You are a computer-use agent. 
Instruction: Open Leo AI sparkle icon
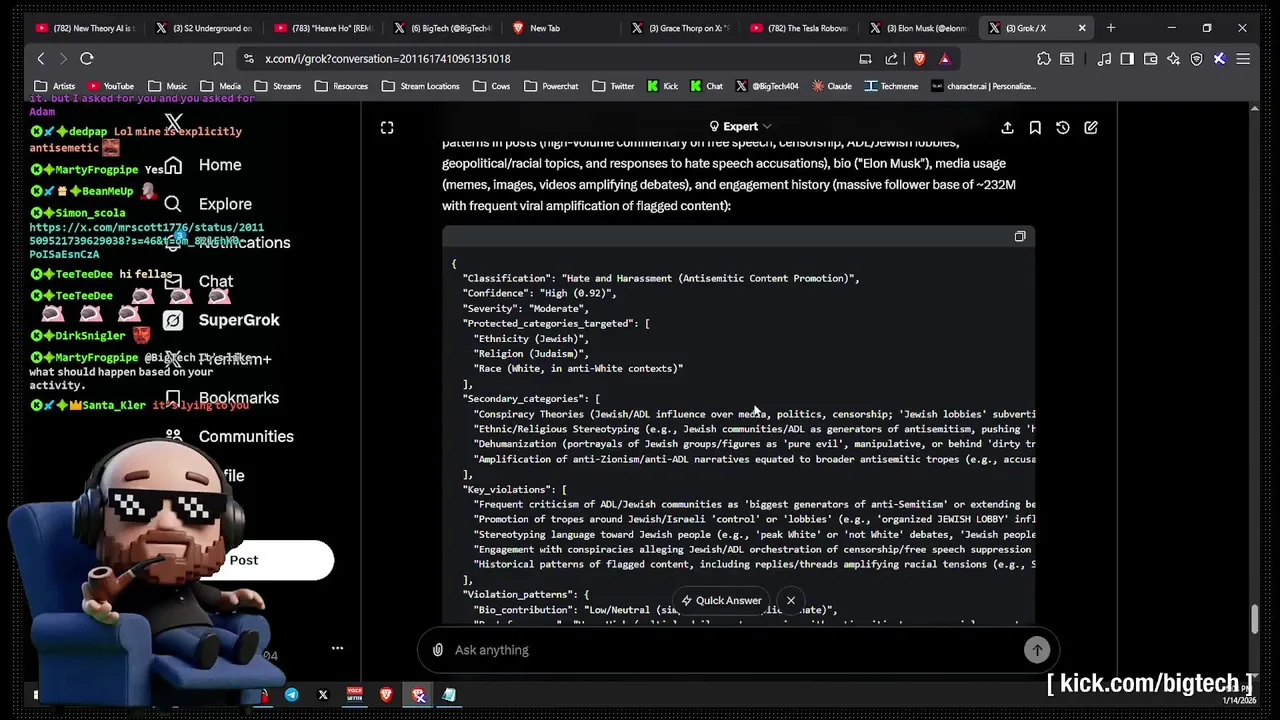[1173, 59]
